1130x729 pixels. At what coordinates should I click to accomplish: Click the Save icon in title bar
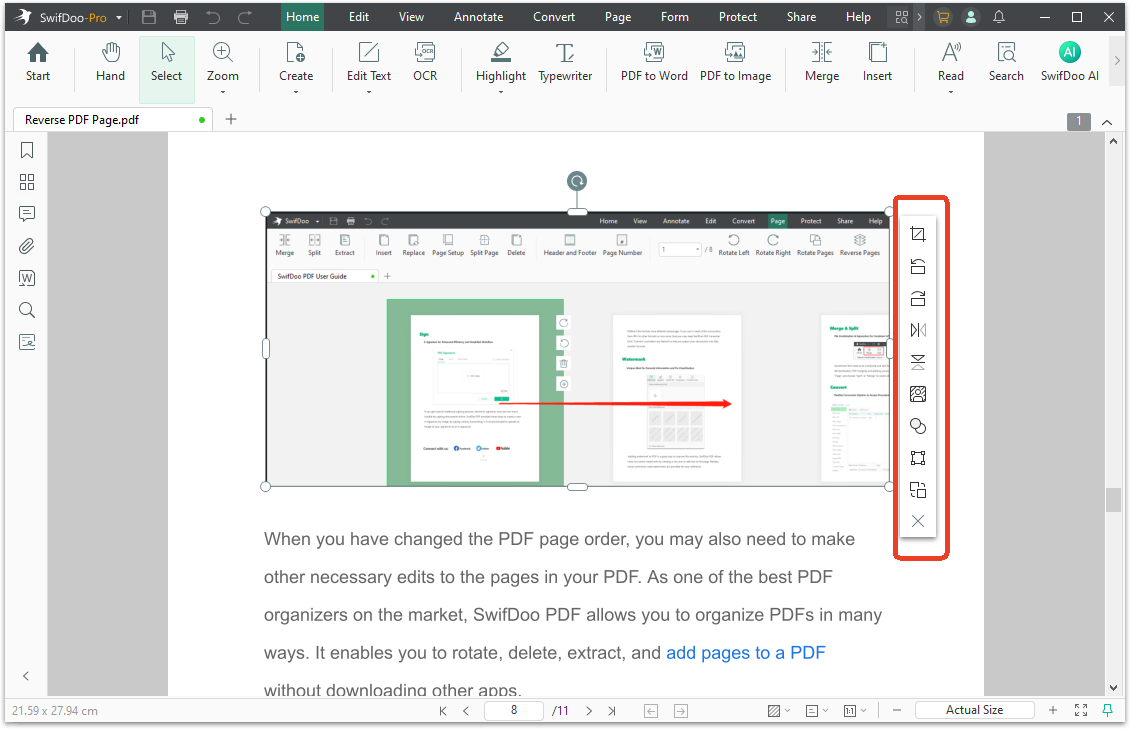pyautogui.click(x=148, y=17)
